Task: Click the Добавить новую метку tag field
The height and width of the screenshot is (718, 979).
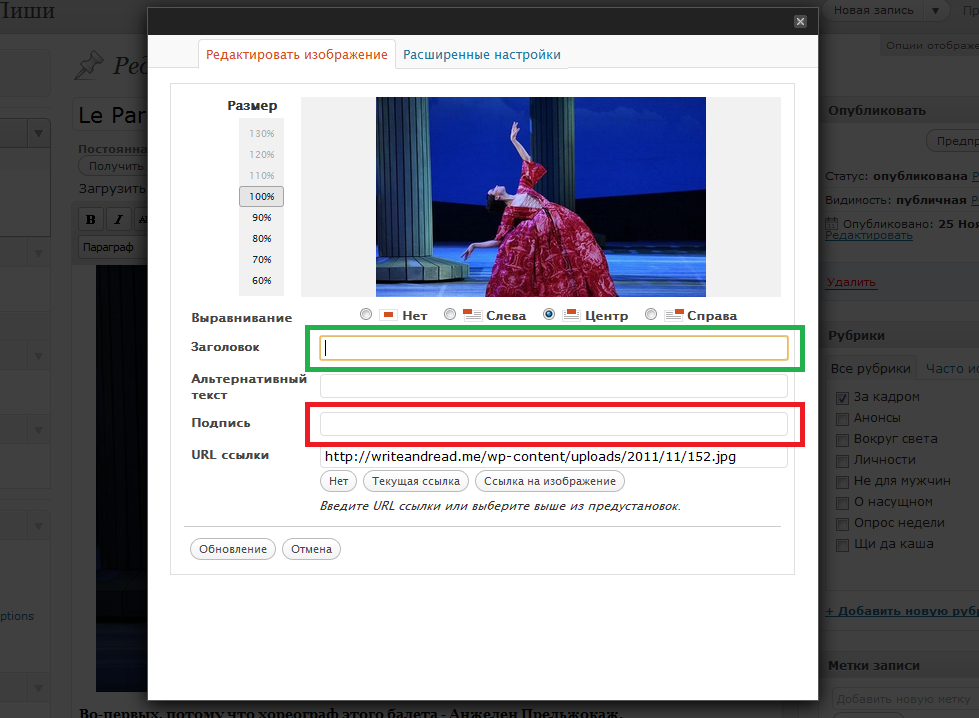Action: (x=905, y=699)
